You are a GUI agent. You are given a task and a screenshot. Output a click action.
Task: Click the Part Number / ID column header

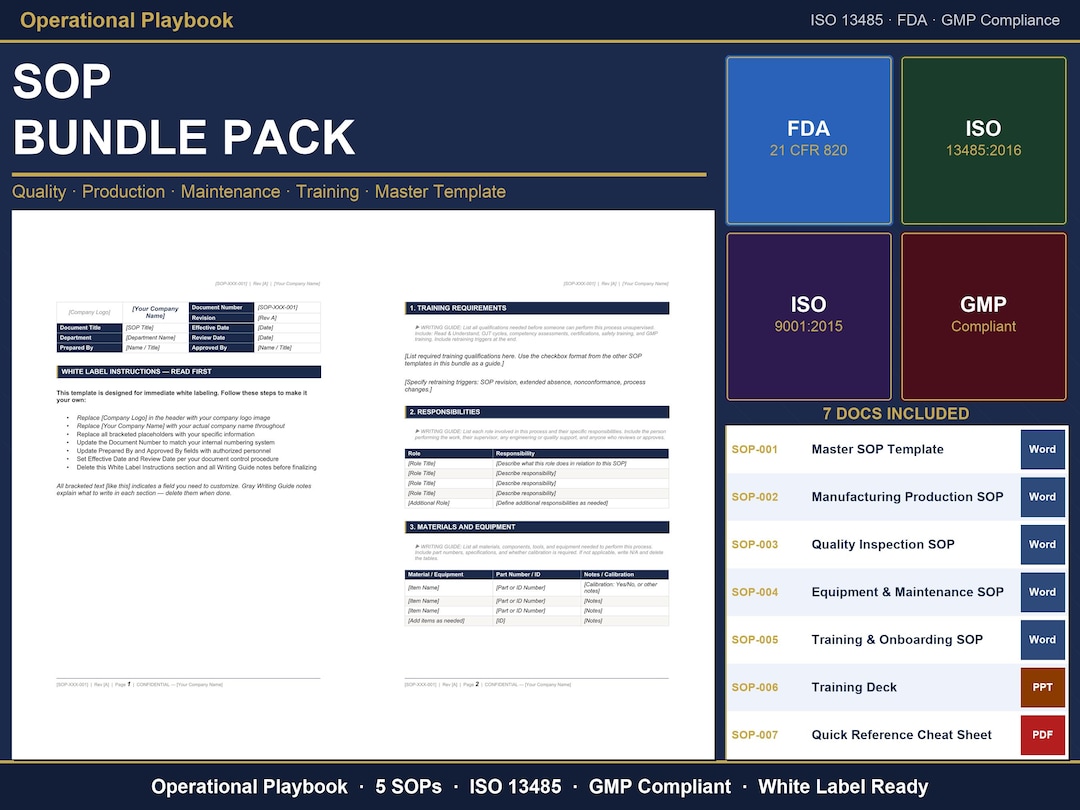point(537,574)
